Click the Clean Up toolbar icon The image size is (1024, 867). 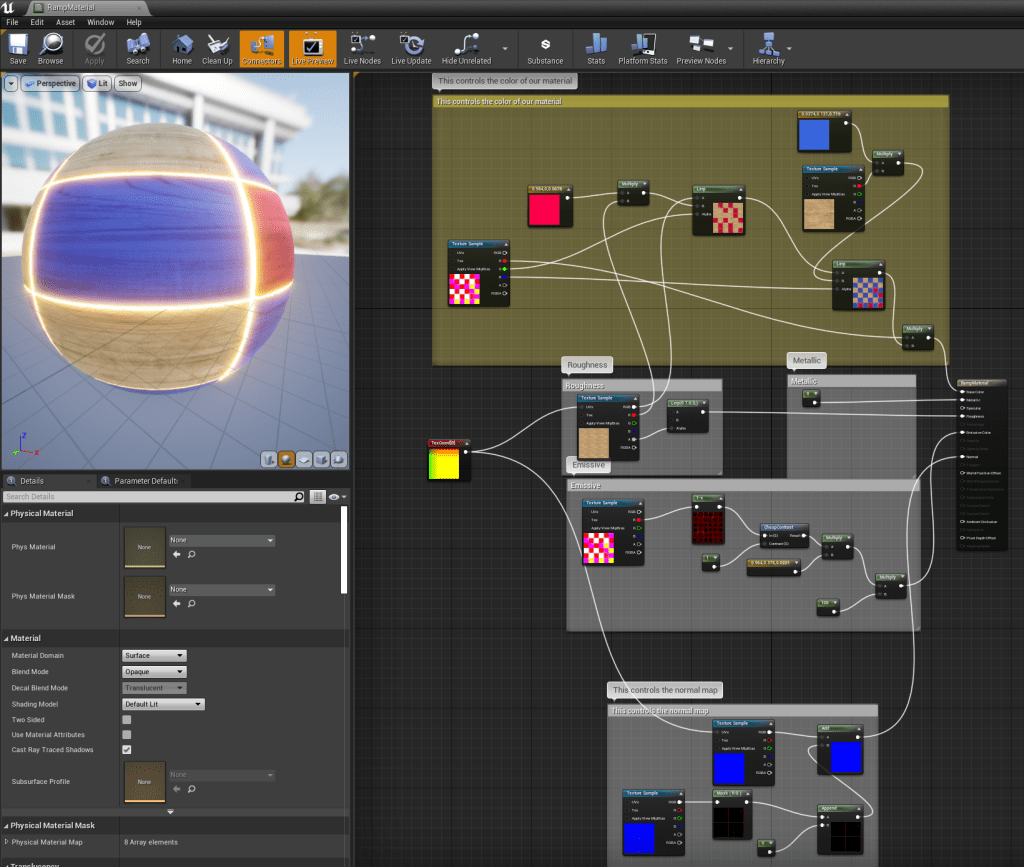(217, 47)
